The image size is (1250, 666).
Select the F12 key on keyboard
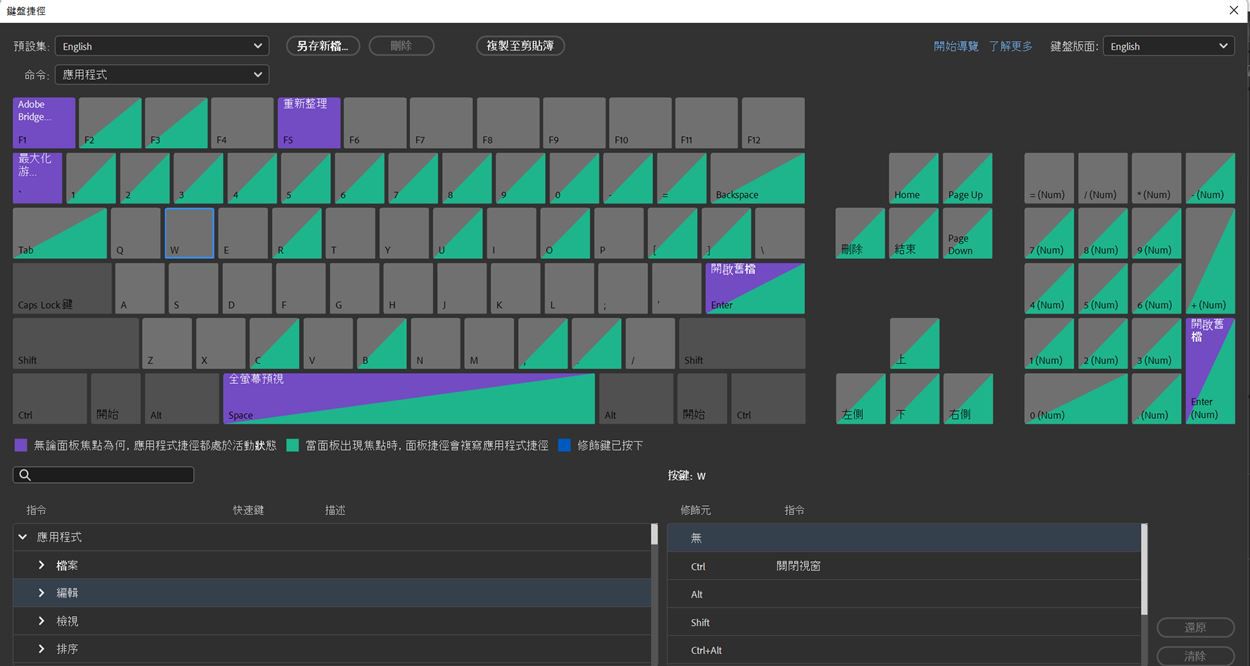(773, 123)
